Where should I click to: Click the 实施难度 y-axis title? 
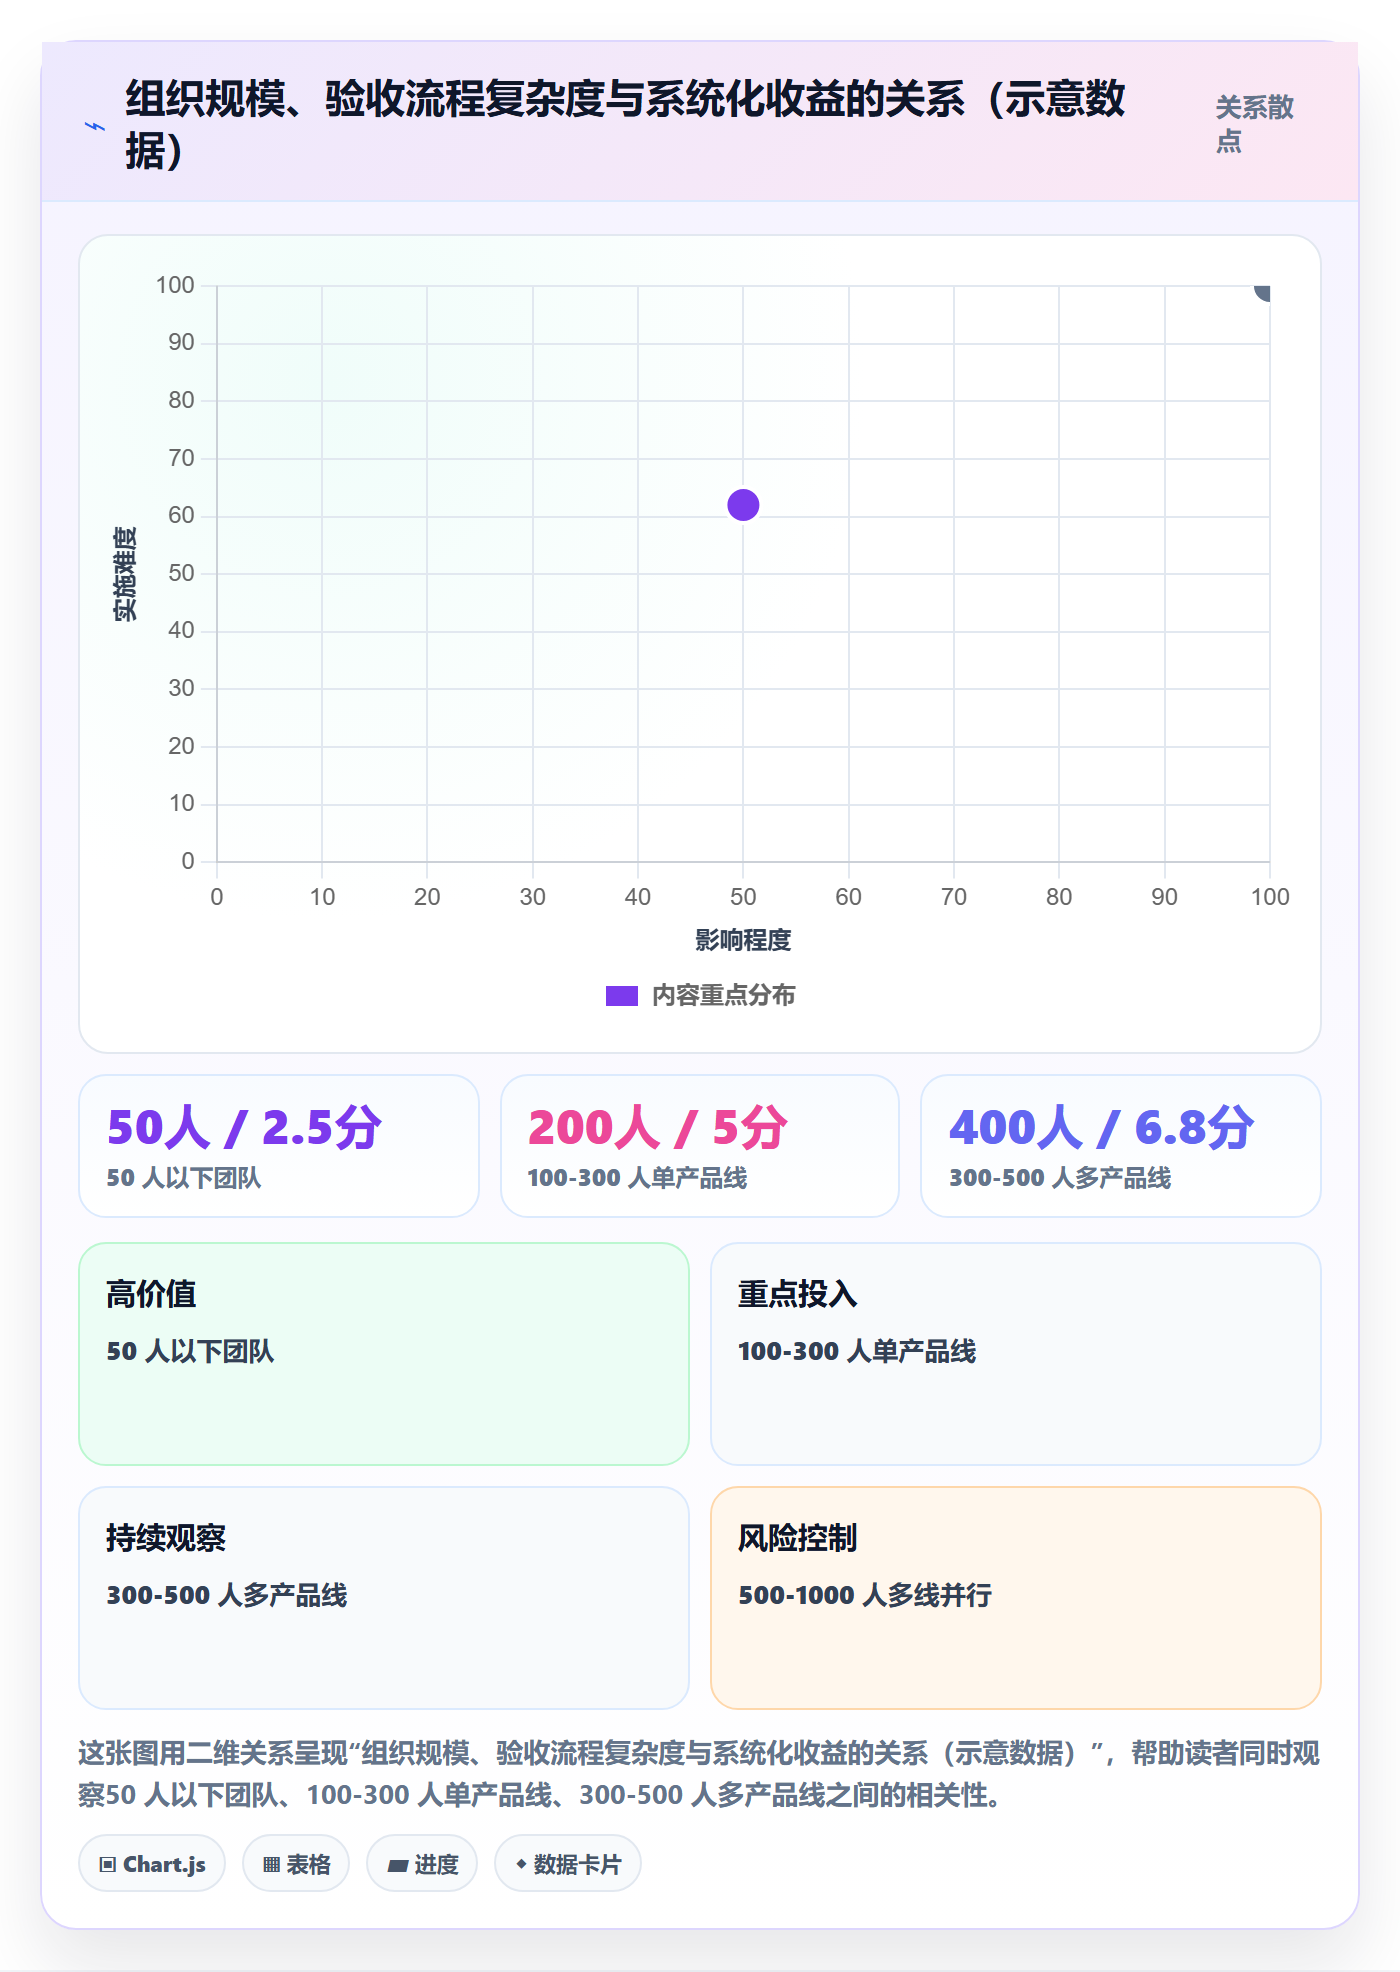click(125, 573)
